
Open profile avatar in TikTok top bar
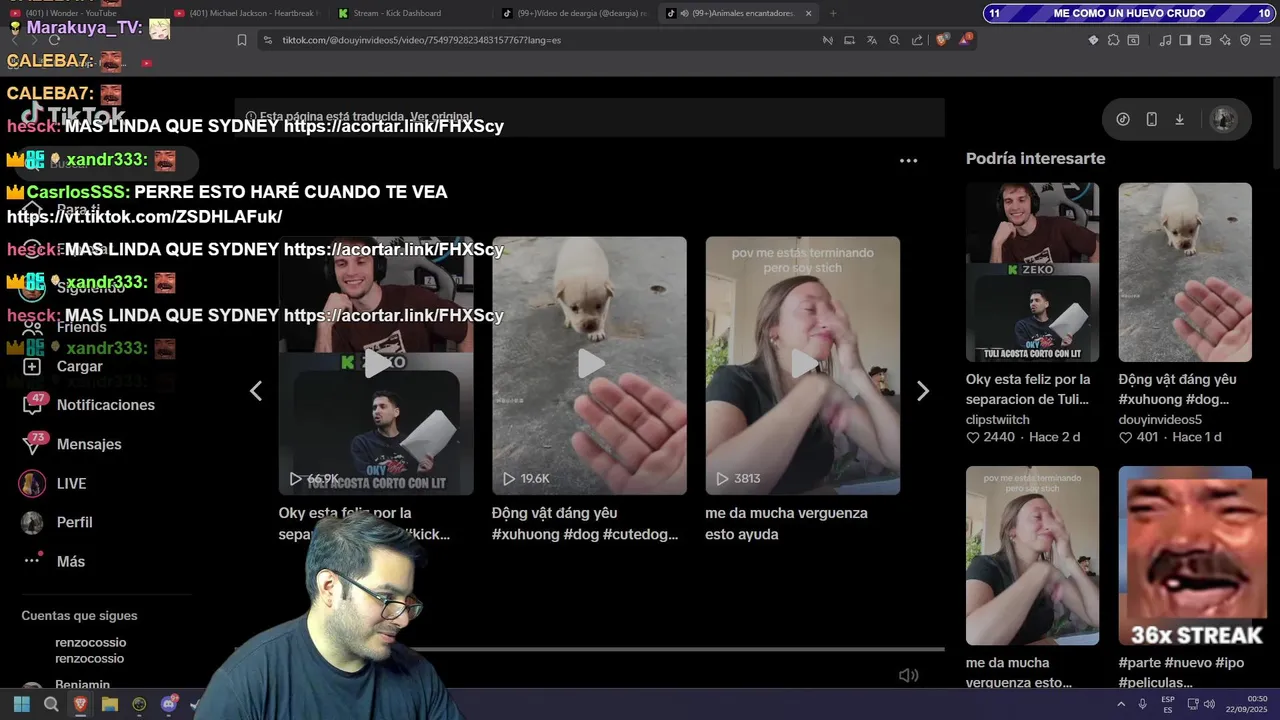[1223, 119]
